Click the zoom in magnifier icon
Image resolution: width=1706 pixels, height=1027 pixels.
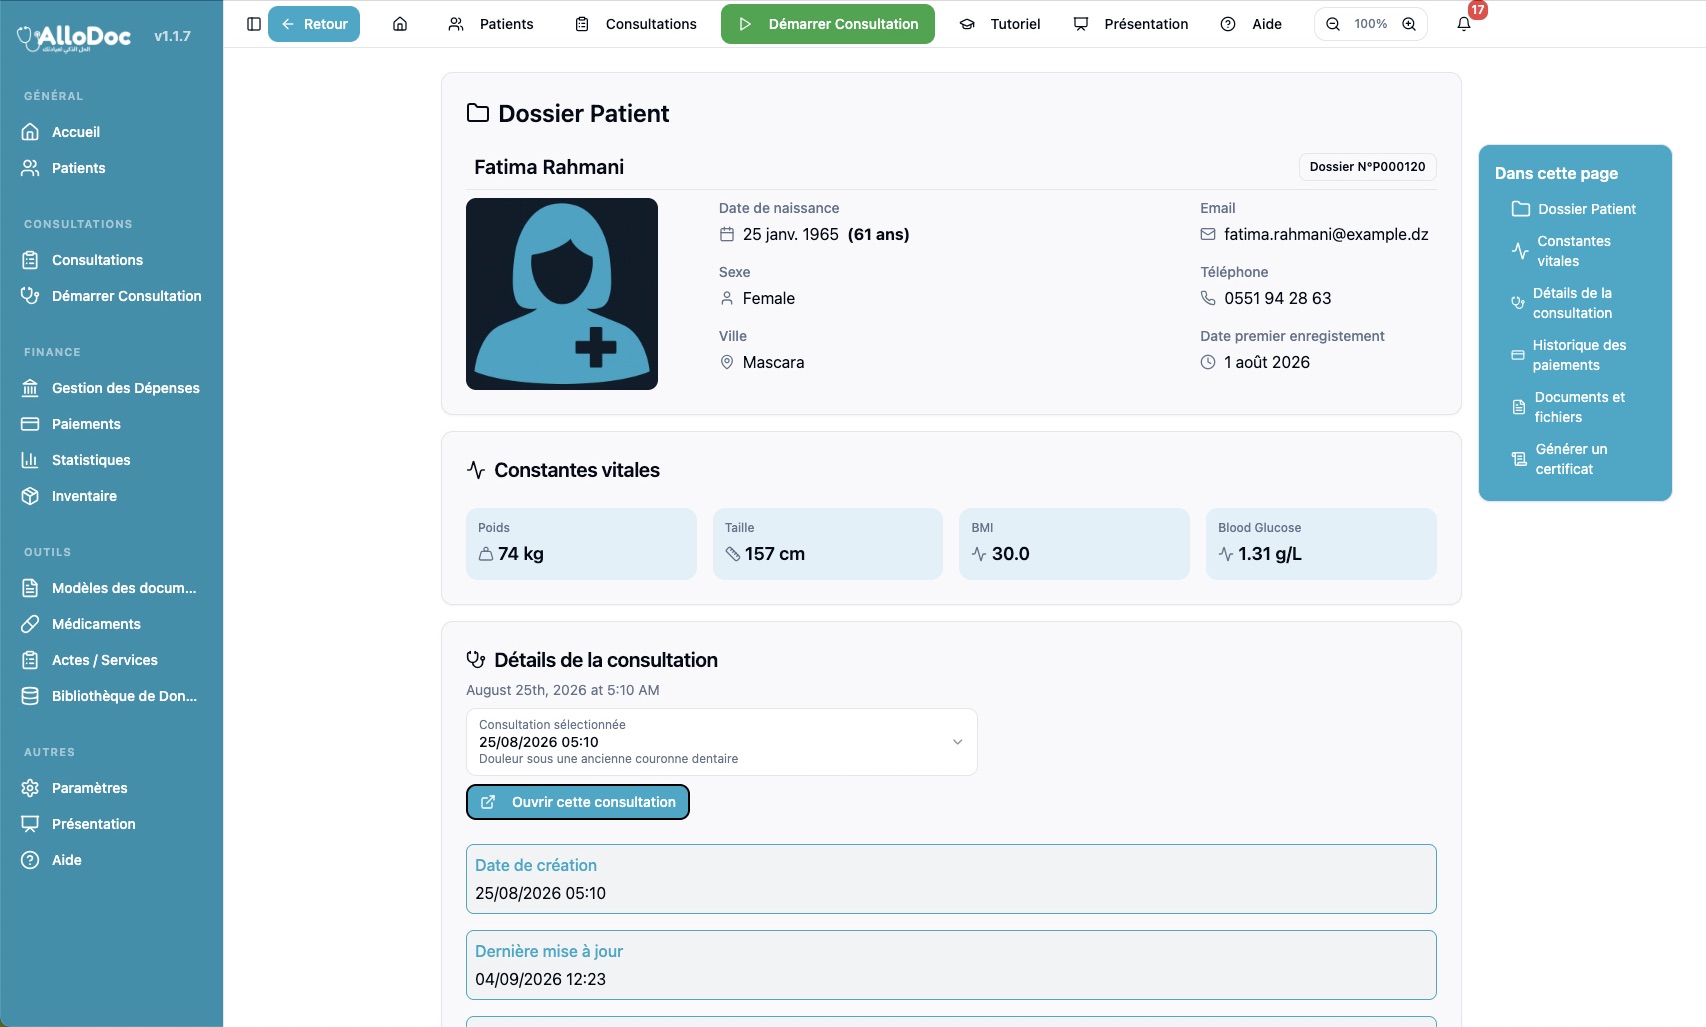pos(1409,24)
